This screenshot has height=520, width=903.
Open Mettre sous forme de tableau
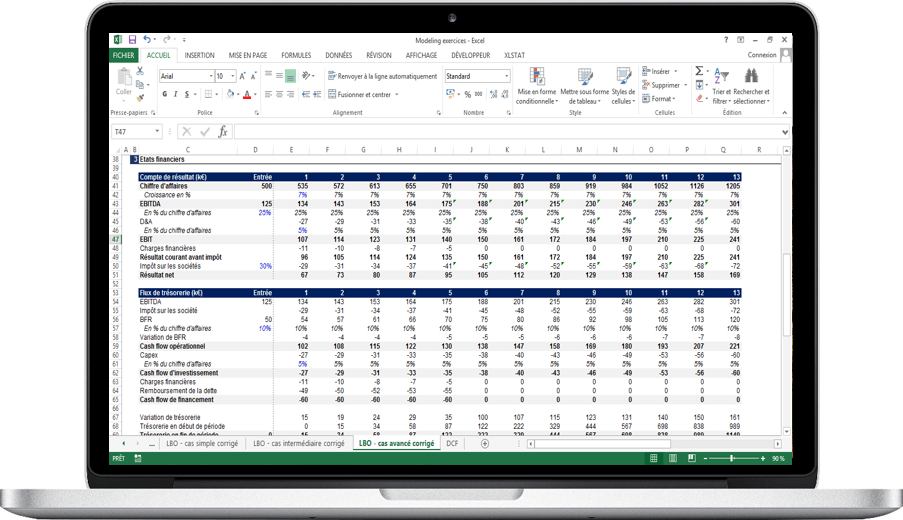tap(585, 86)
